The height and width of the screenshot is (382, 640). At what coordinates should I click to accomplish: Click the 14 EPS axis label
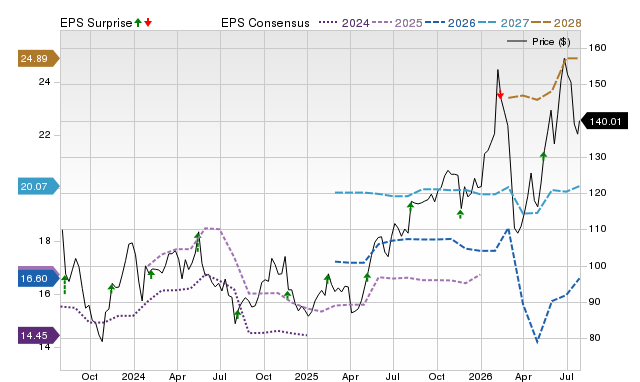click(x=44, y=347)
